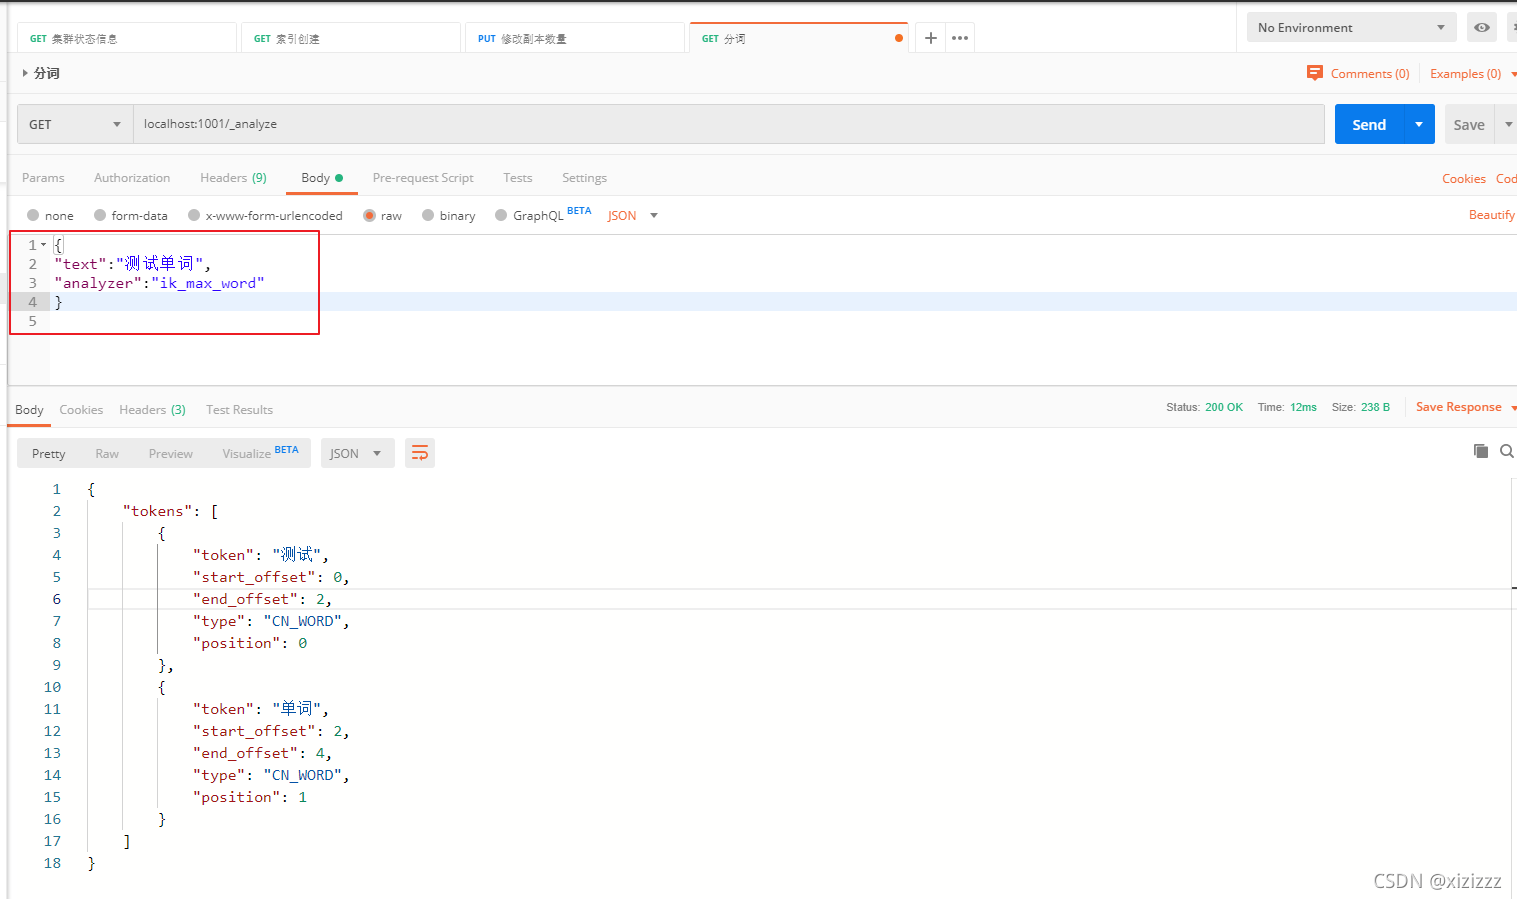Image resolution: width=1517 pixels, height=899 pixels.
Task: Open the No Environment dropdown
Action: [x=1351, y=27]
